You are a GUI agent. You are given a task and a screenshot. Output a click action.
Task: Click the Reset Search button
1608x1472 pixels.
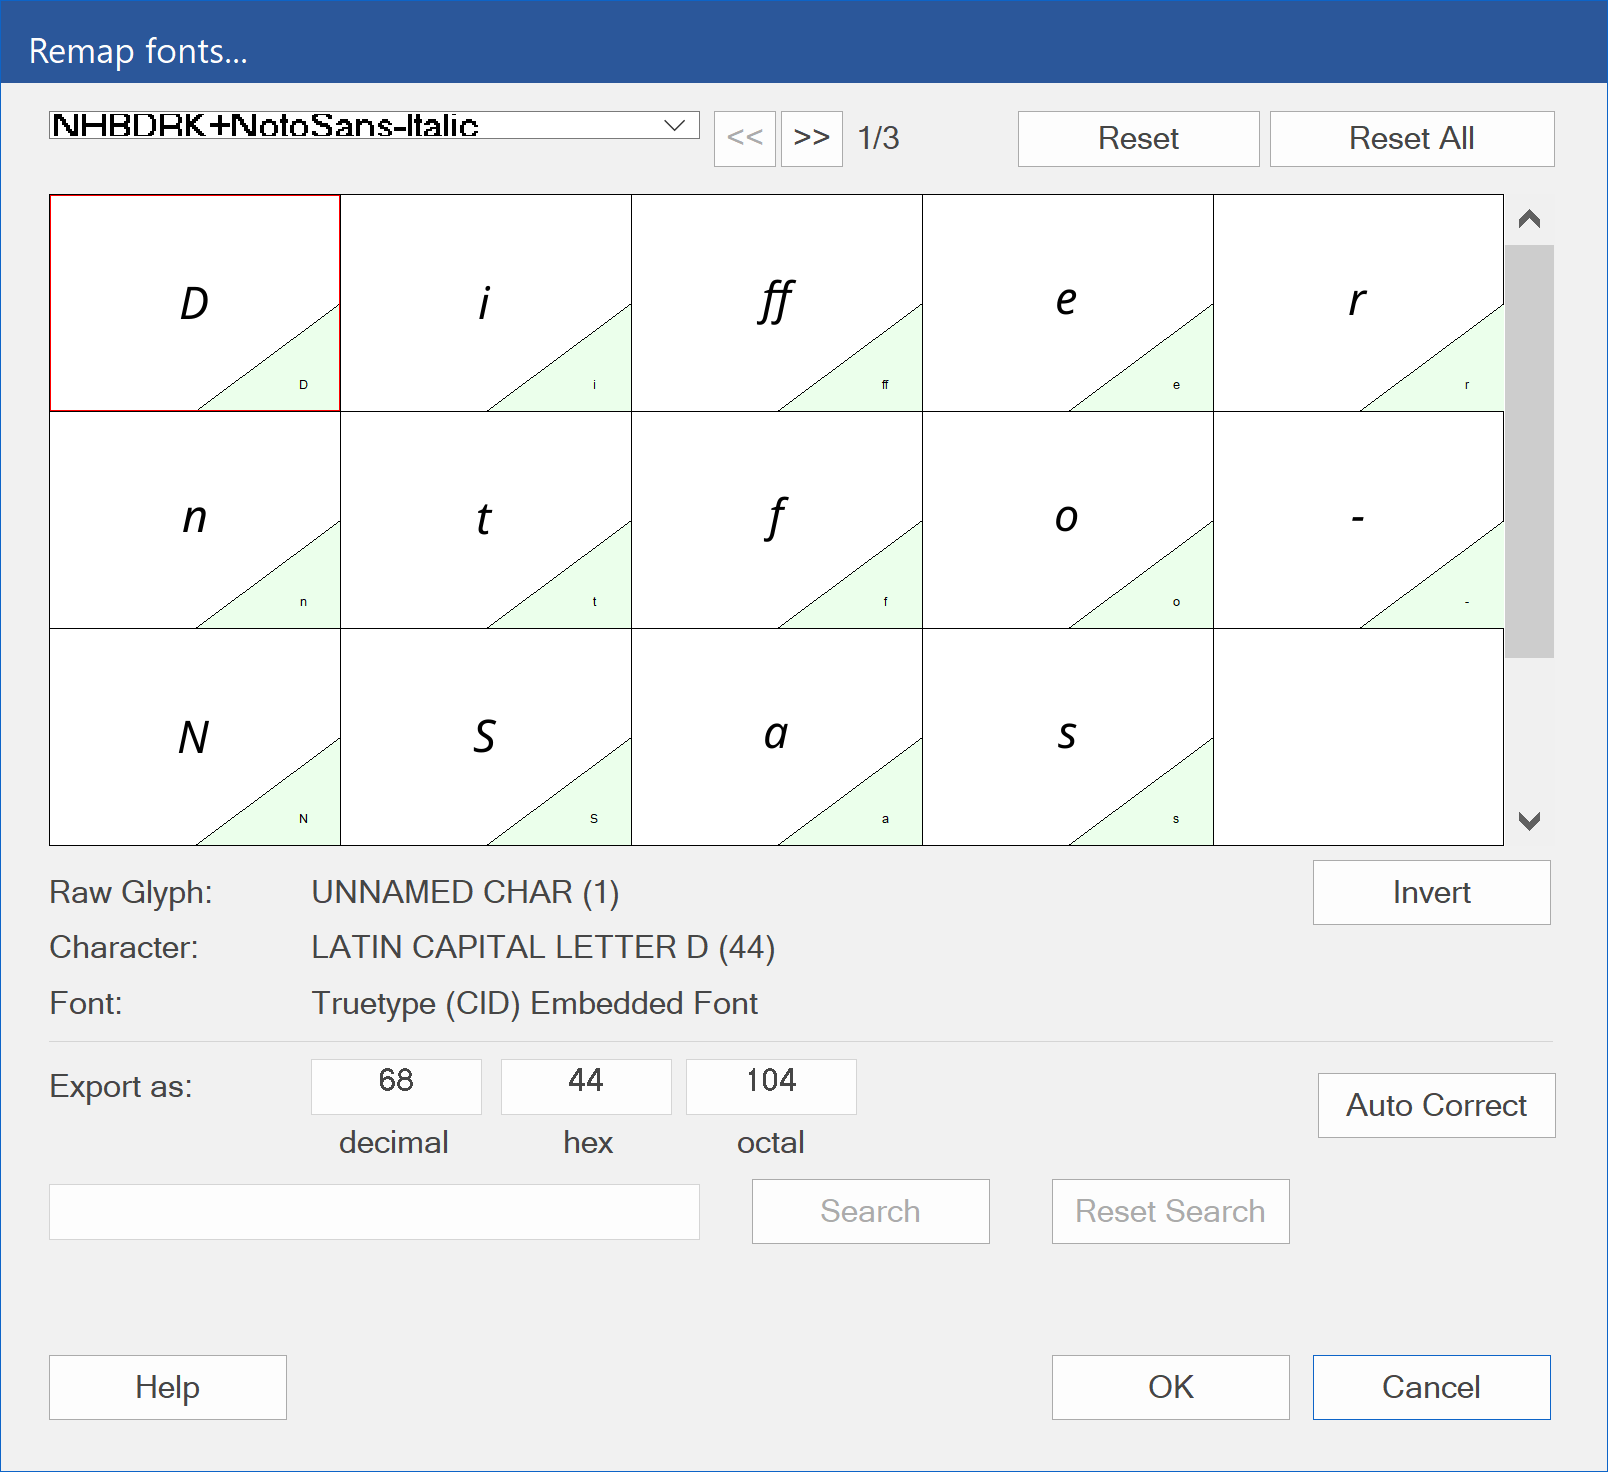(x=1170, y=1211)
